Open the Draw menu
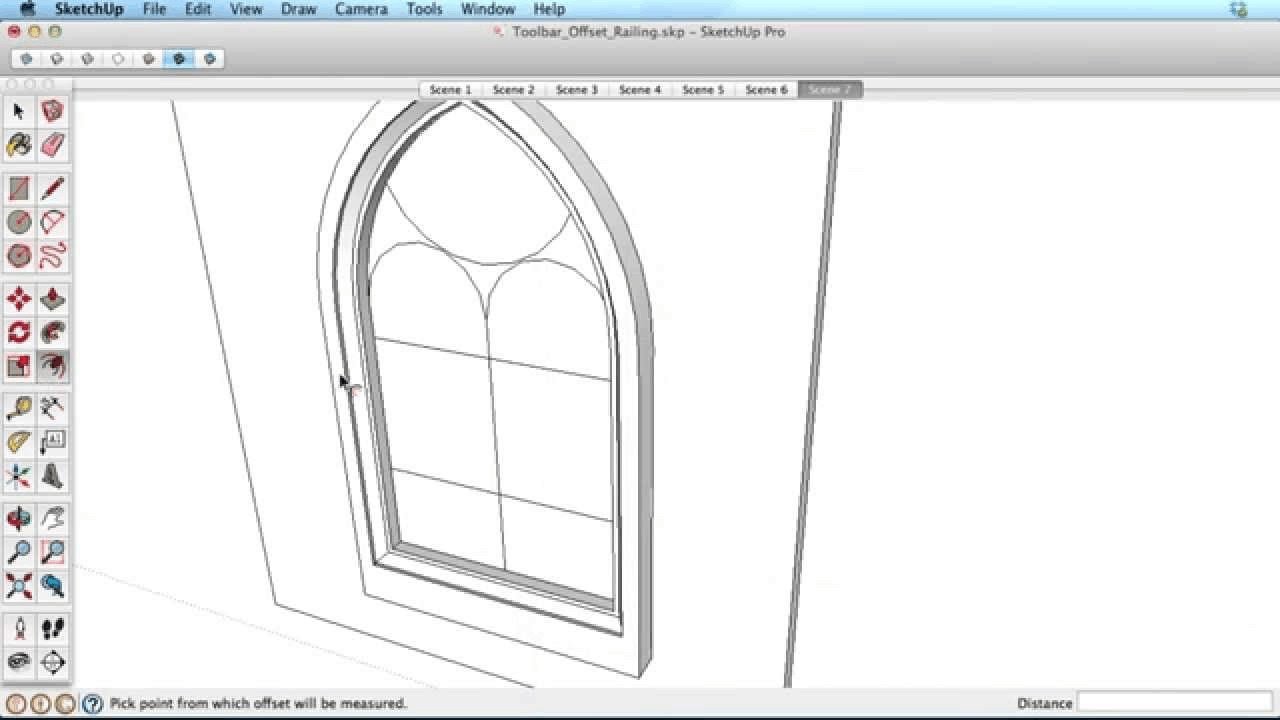 298,9
